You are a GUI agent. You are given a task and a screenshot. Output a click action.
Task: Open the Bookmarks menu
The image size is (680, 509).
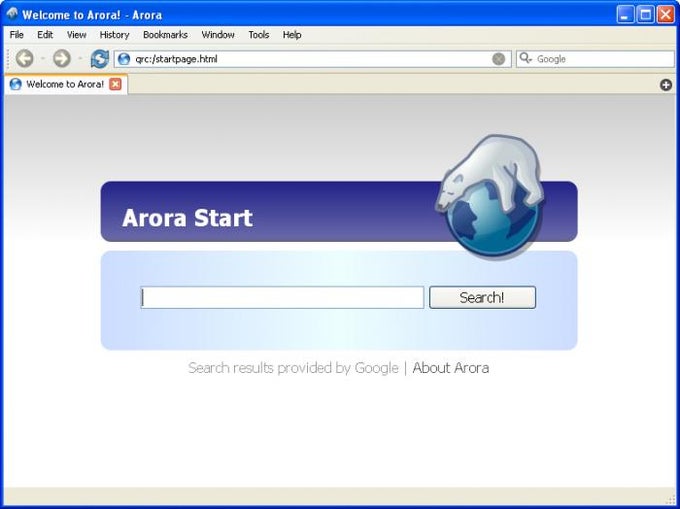point(165,35)
